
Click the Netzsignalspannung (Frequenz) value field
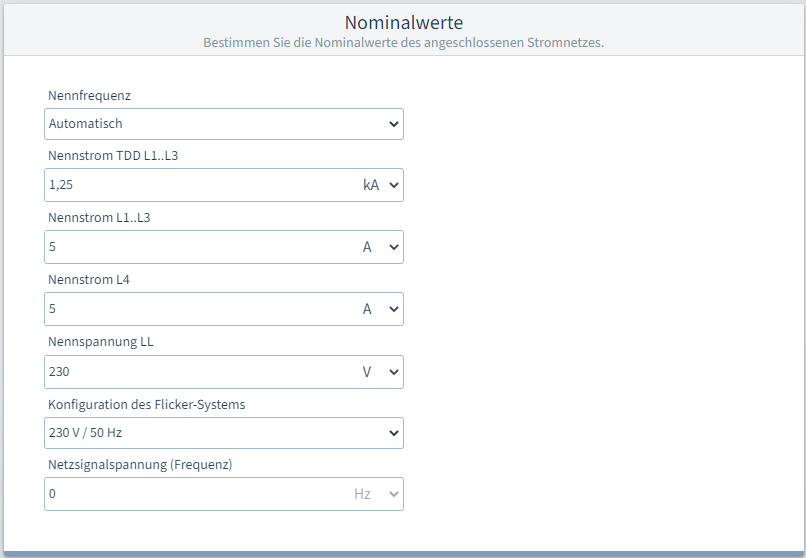click(x=195, y=494)
